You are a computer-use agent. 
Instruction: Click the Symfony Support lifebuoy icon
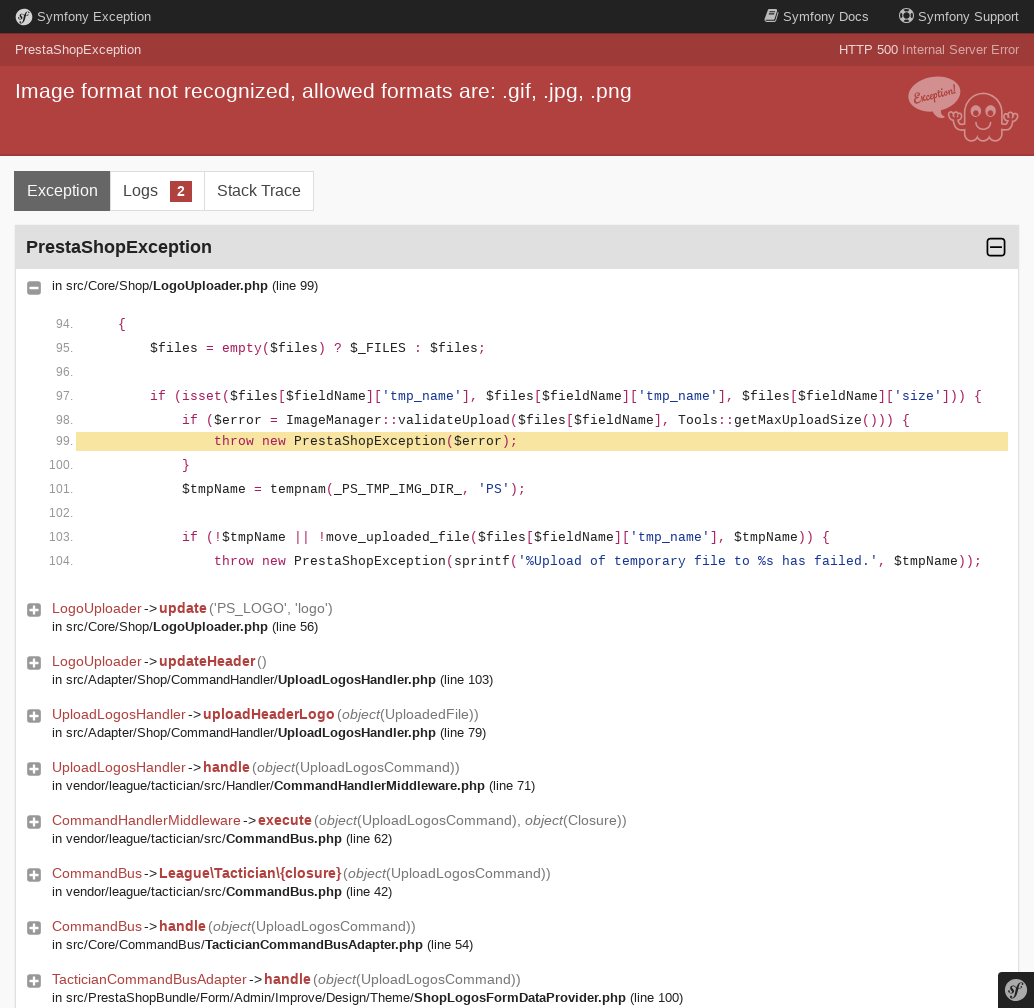(907, 16)
